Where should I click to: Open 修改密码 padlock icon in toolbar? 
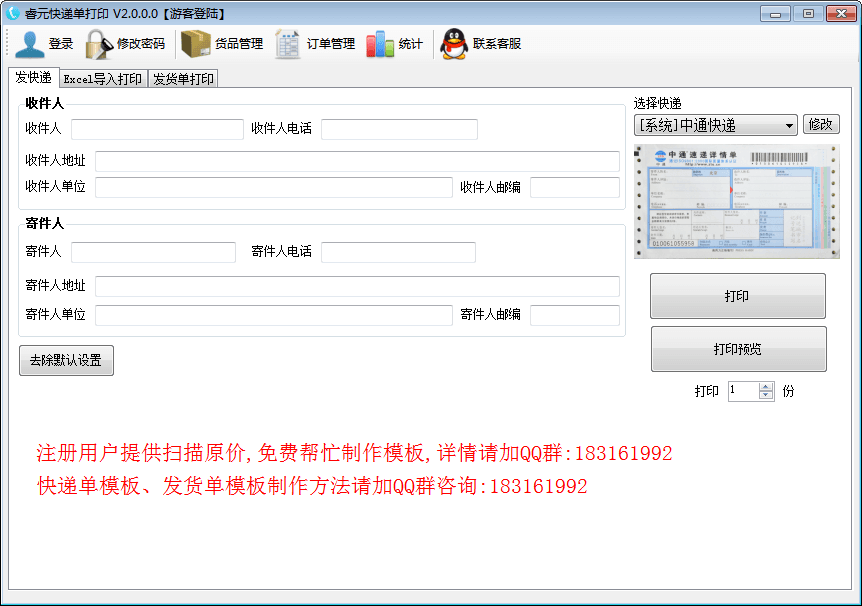coord(97,44)
